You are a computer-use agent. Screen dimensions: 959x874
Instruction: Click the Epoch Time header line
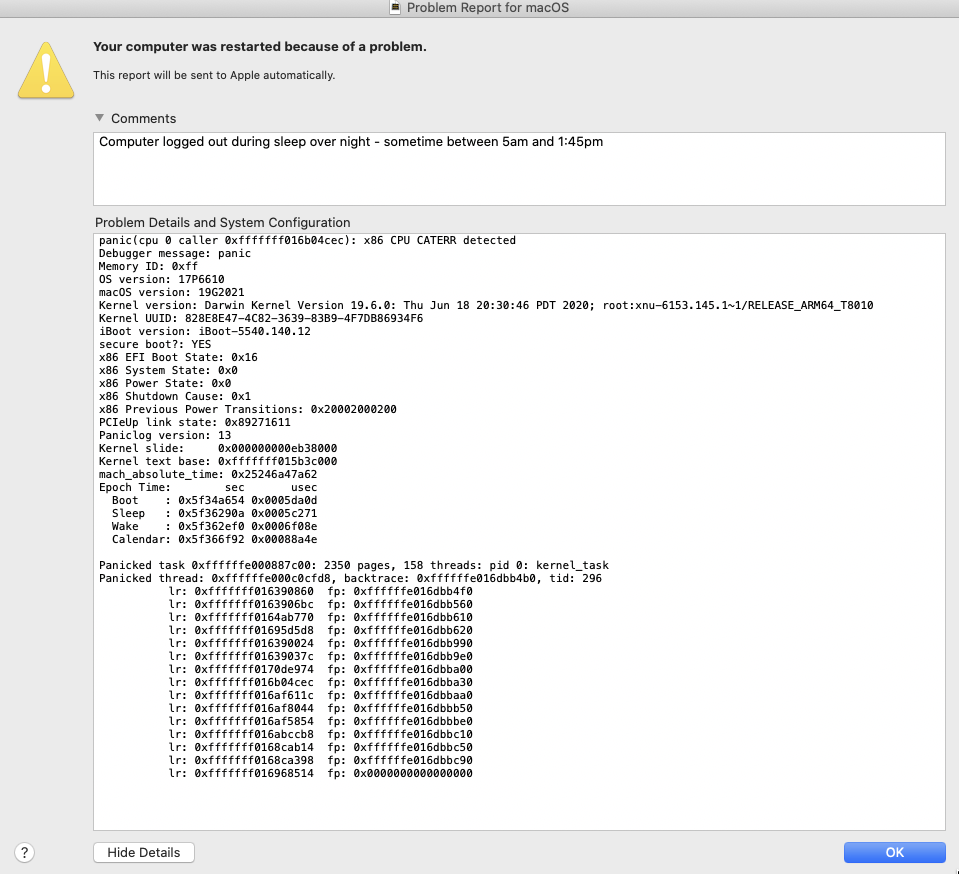coord(208,487)
